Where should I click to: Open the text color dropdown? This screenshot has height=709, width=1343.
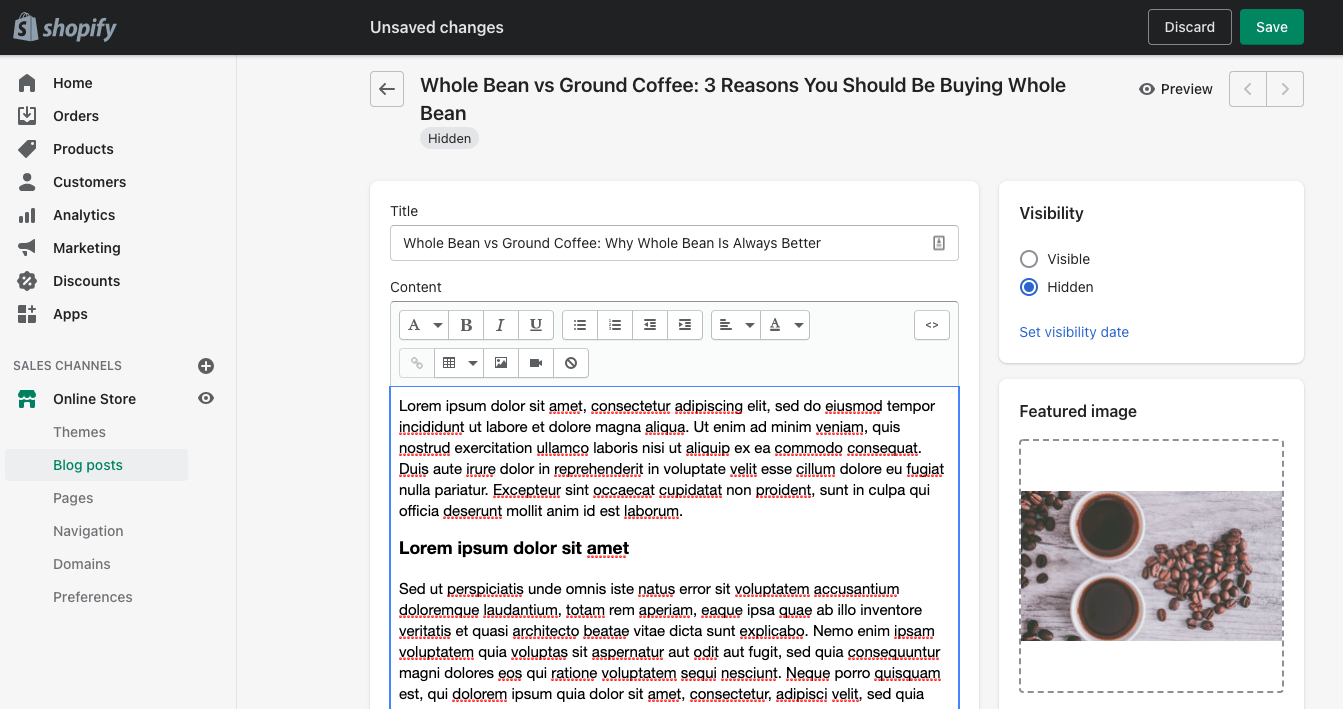tap(785, 325)
